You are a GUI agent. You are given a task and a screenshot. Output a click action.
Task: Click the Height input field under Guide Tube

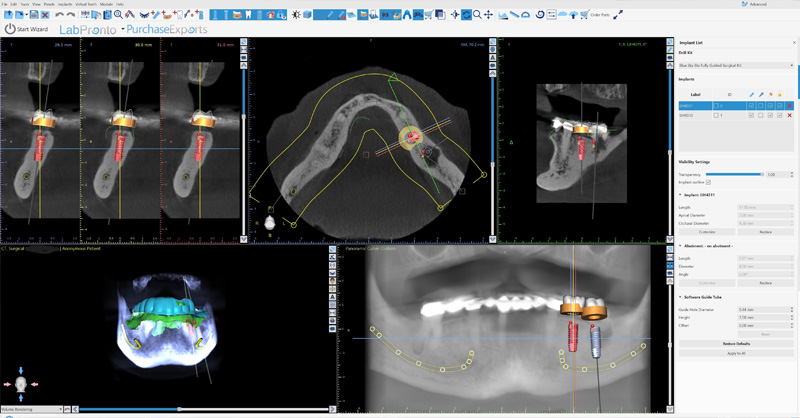click(x=763, y=317)
